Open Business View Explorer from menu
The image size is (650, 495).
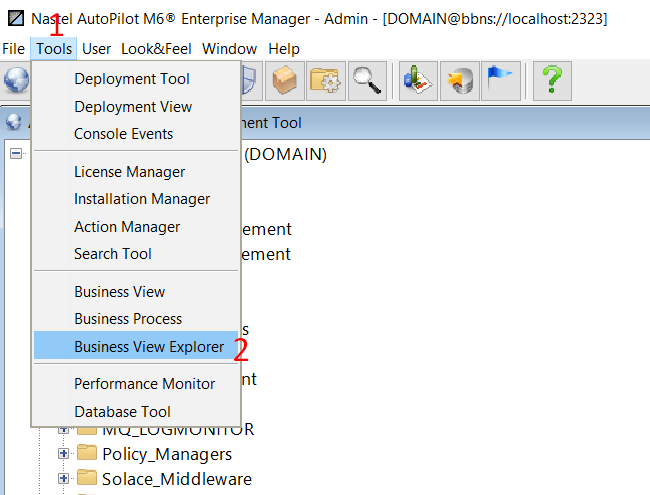tap(136, 345)
